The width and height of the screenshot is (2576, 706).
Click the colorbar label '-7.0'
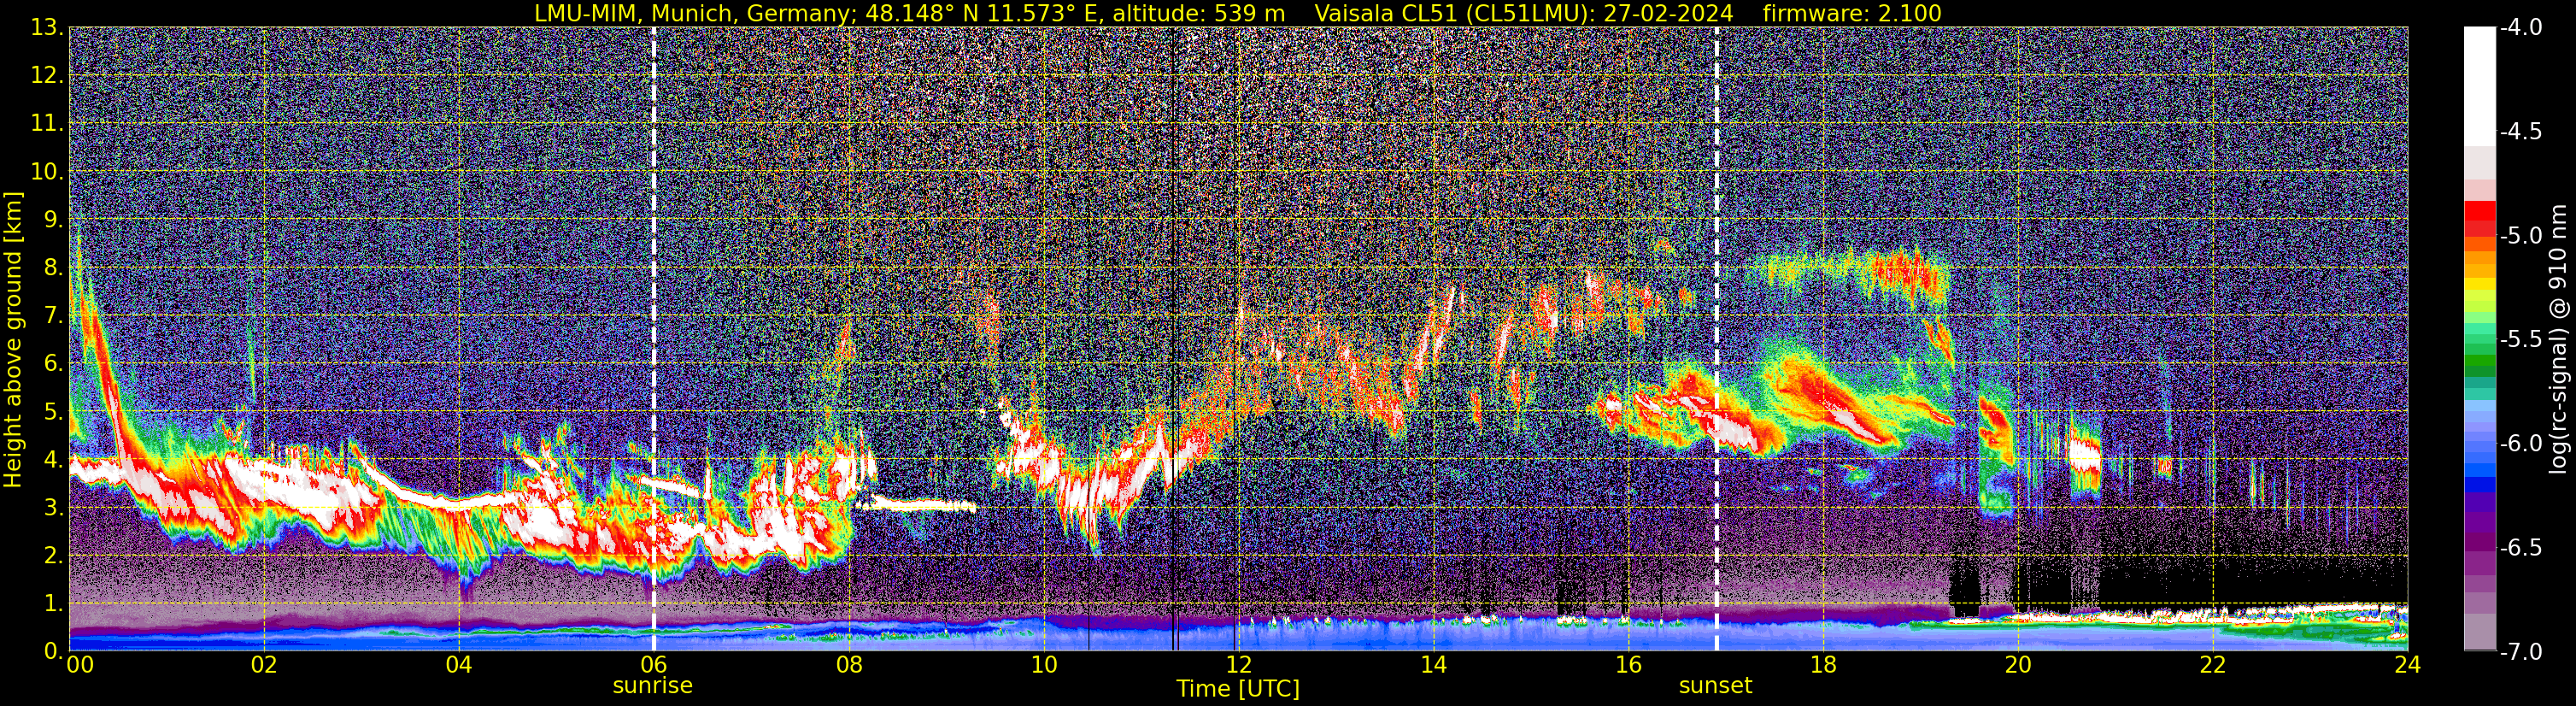2521,652
